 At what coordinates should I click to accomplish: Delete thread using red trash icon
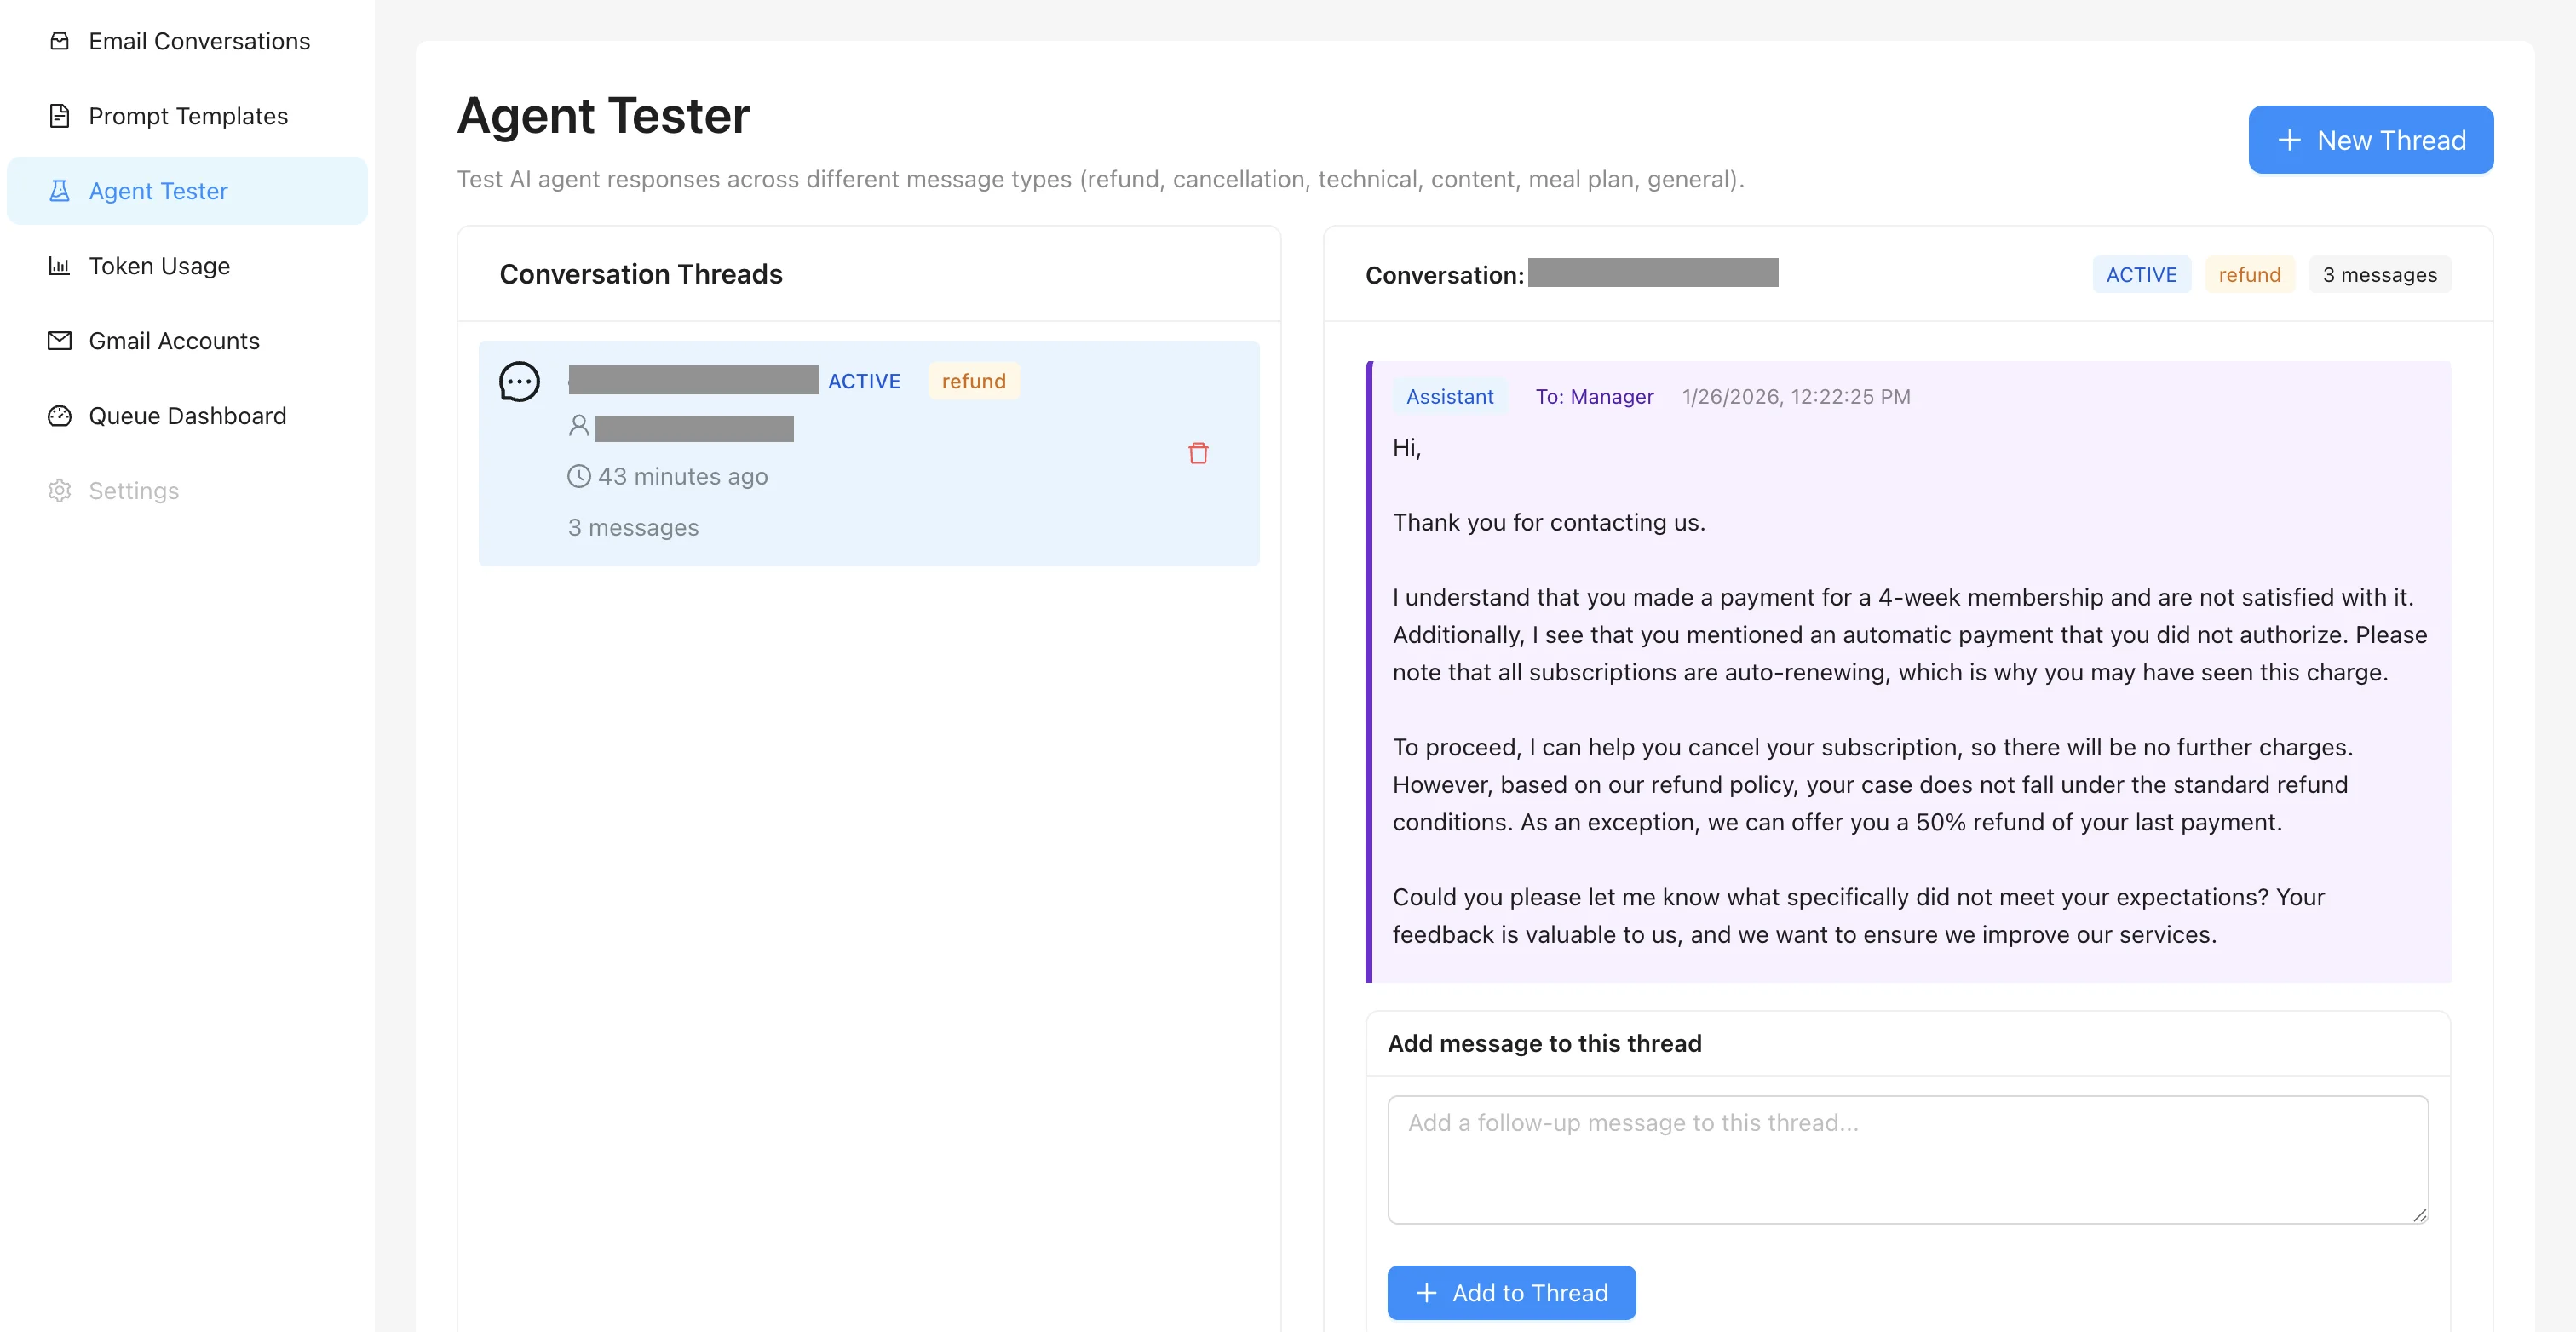coord(1198,453)
